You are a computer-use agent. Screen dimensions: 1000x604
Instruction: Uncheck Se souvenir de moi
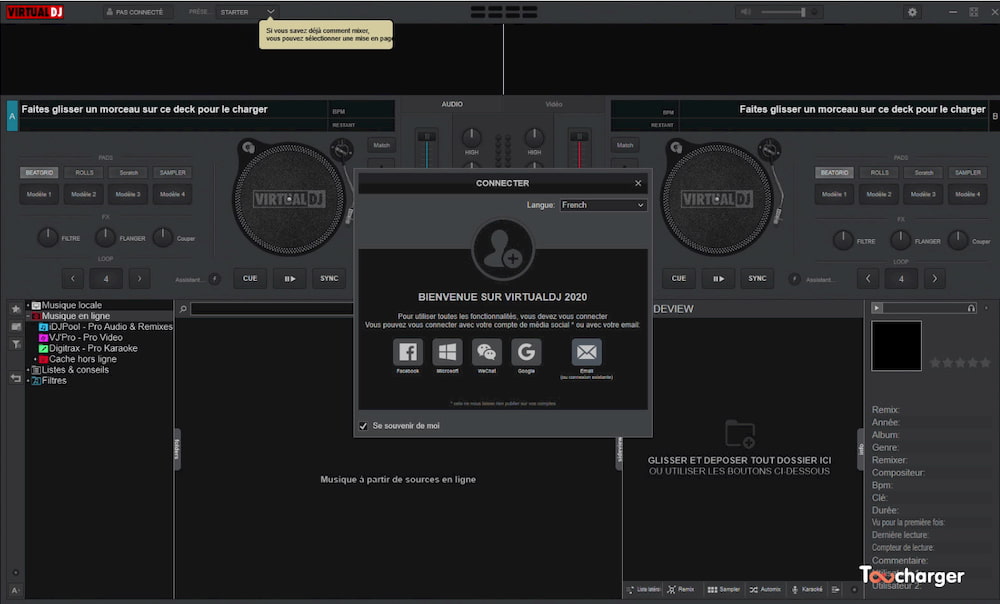click(364, 425)
